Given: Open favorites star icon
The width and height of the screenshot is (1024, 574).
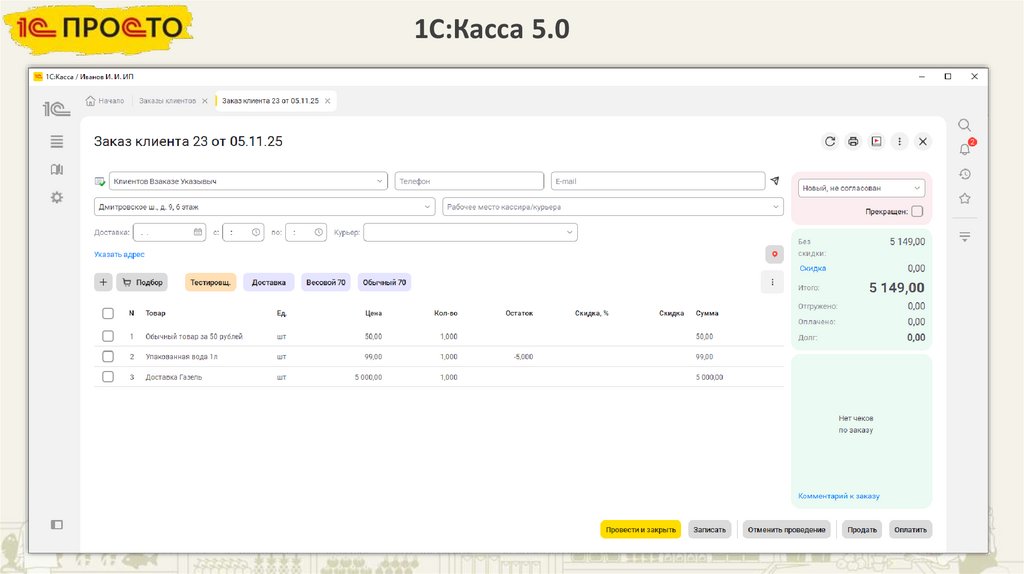Looking at the screenshot, I should click(965, 199).
